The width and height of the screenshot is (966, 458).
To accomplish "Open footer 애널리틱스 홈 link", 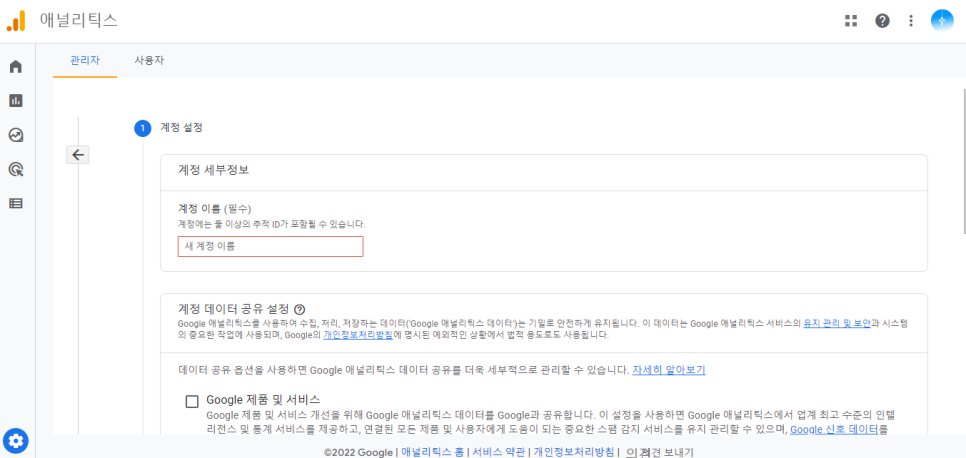I will tap(432, 452).
